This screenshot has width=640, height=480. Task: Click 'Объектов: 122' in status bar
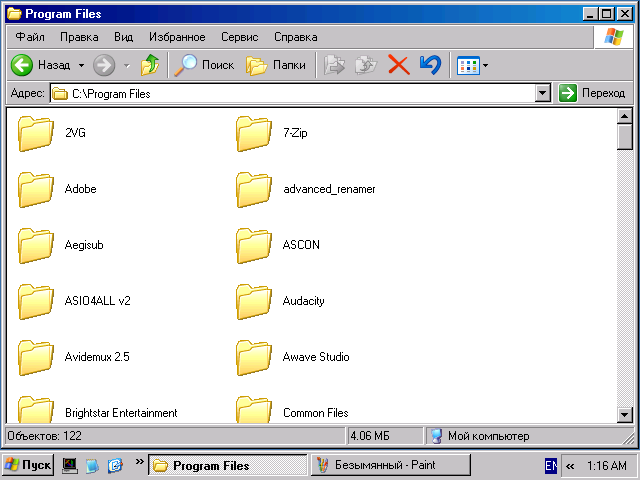[x=44, y=436]
